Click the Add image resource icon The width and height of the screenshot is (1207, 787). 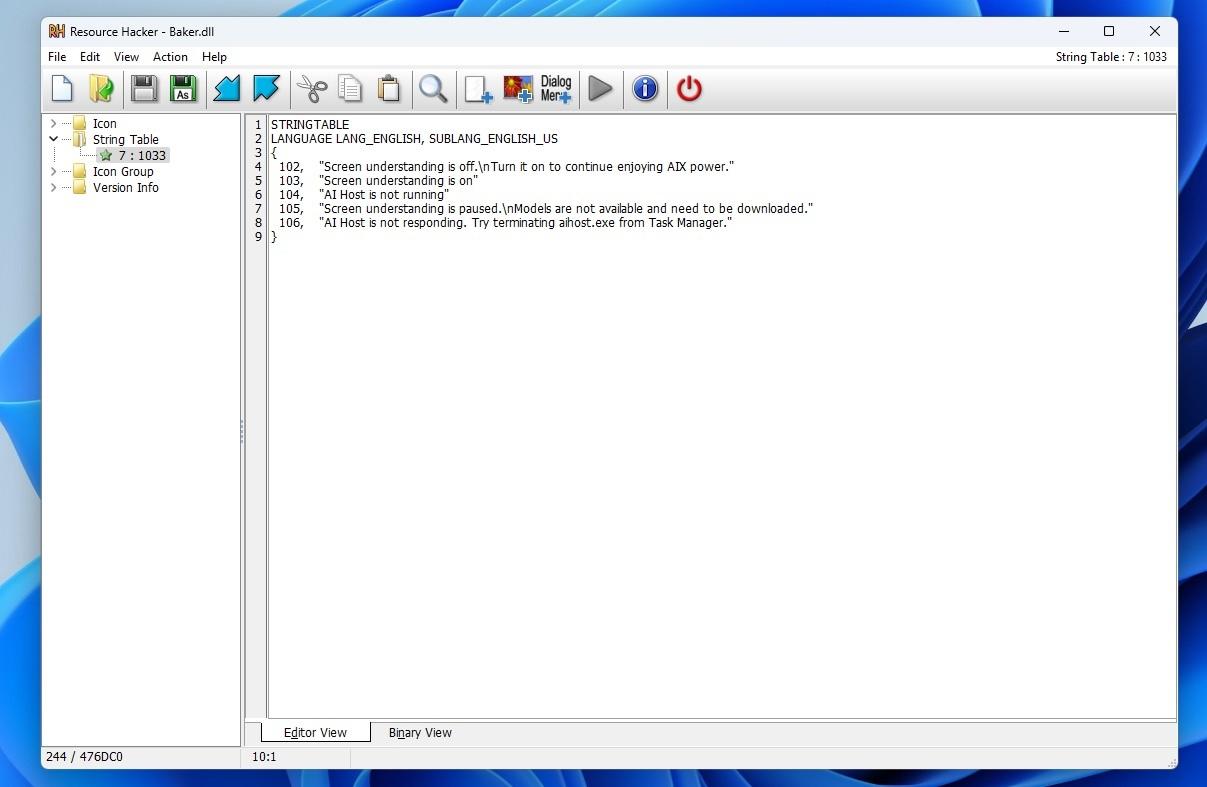click(x=518, y=89)
